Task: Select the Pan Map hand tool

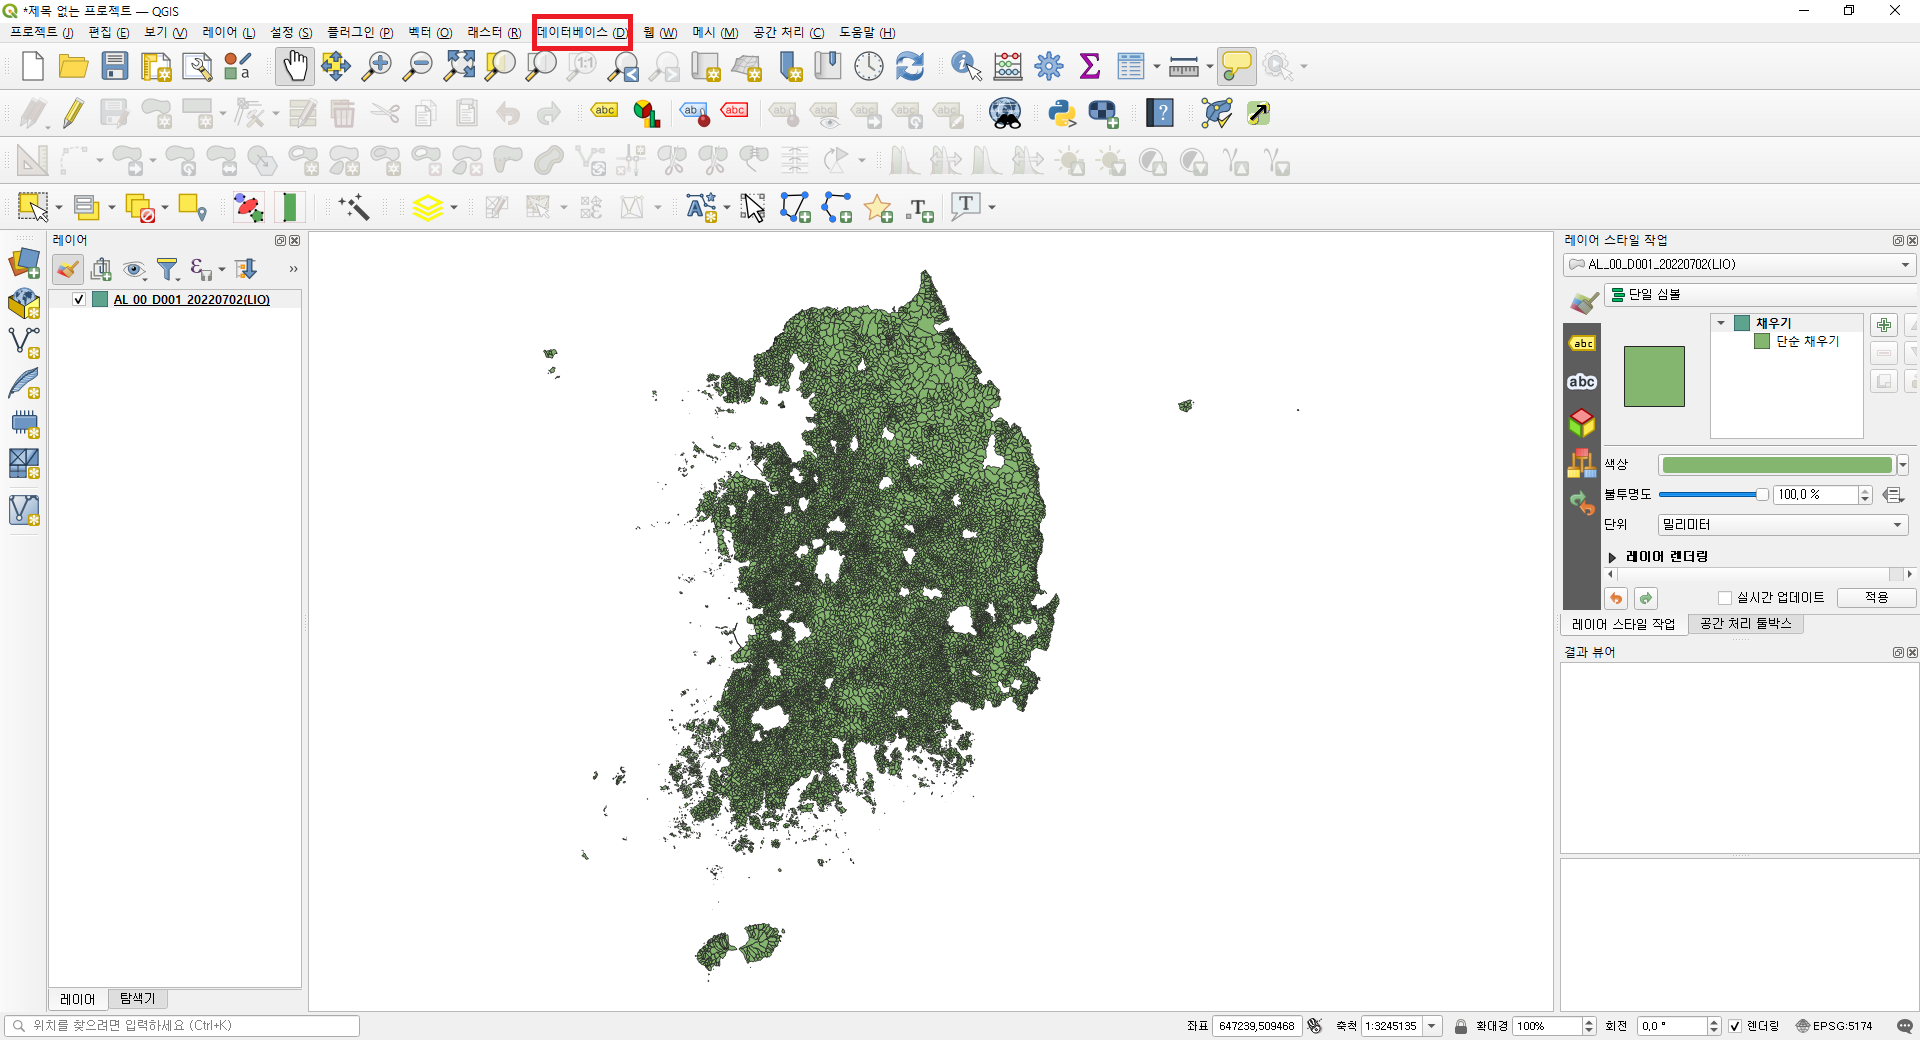Action: coord(295,66)
